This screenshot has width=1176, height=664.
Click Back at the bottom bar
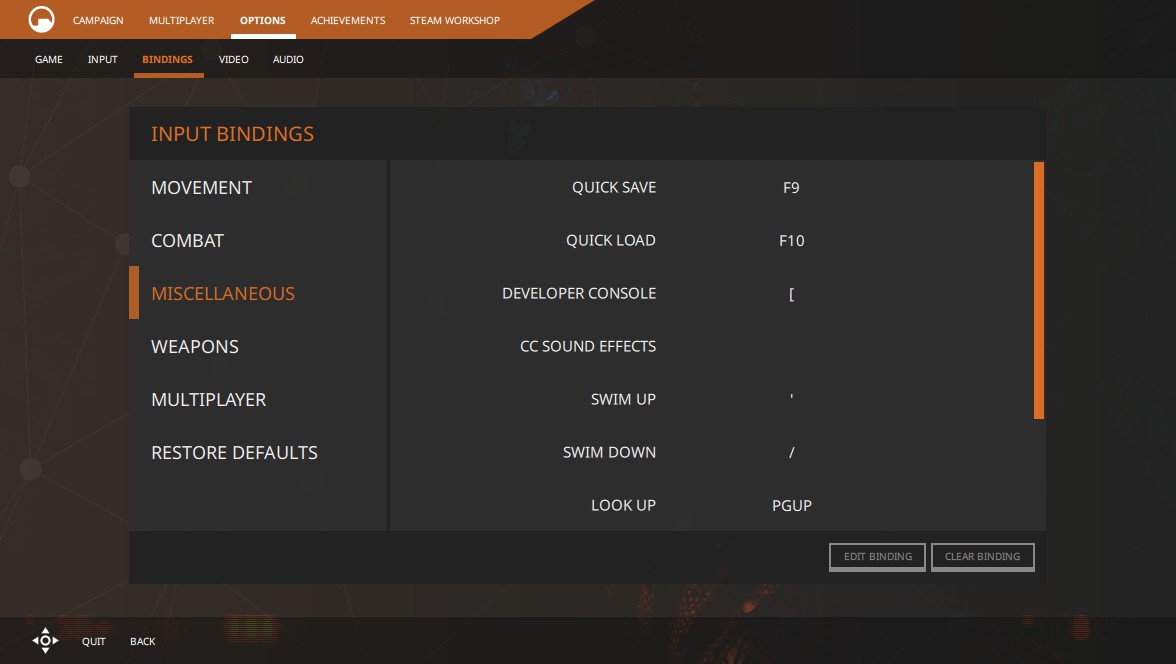142,641
